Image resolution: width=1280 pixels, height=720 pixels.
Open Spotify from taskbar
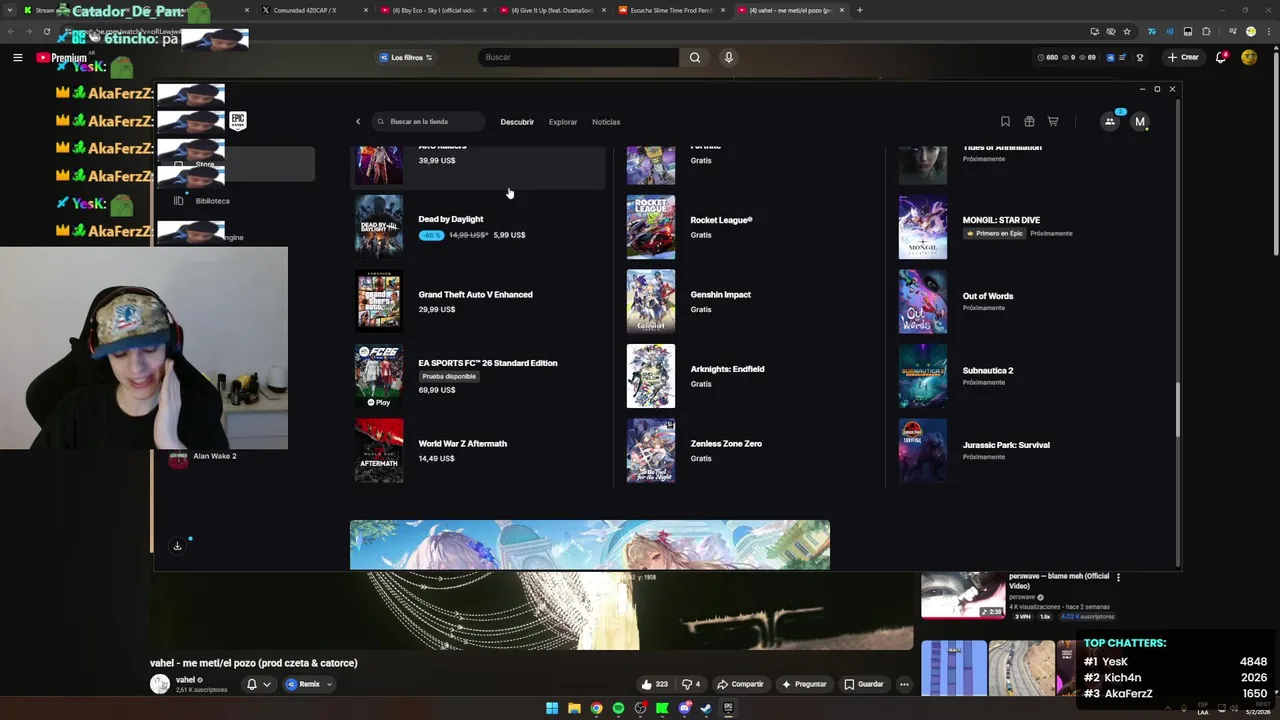click(x=618, y=708)
